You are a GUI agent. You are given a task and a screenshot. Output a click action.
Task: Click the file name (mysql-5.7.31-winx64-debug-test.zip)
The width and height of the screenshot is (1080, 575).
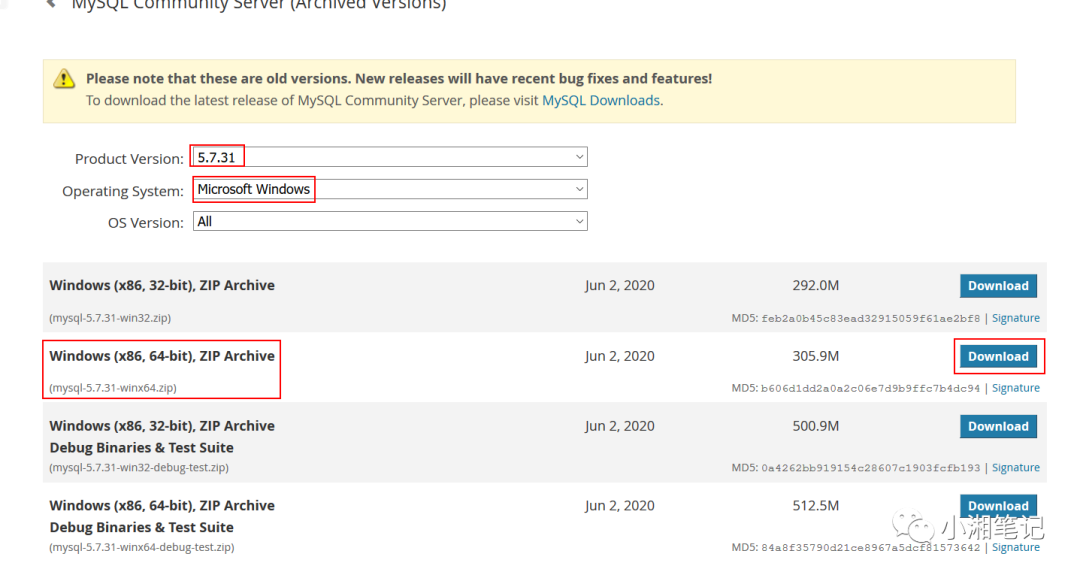pos(142,547)
